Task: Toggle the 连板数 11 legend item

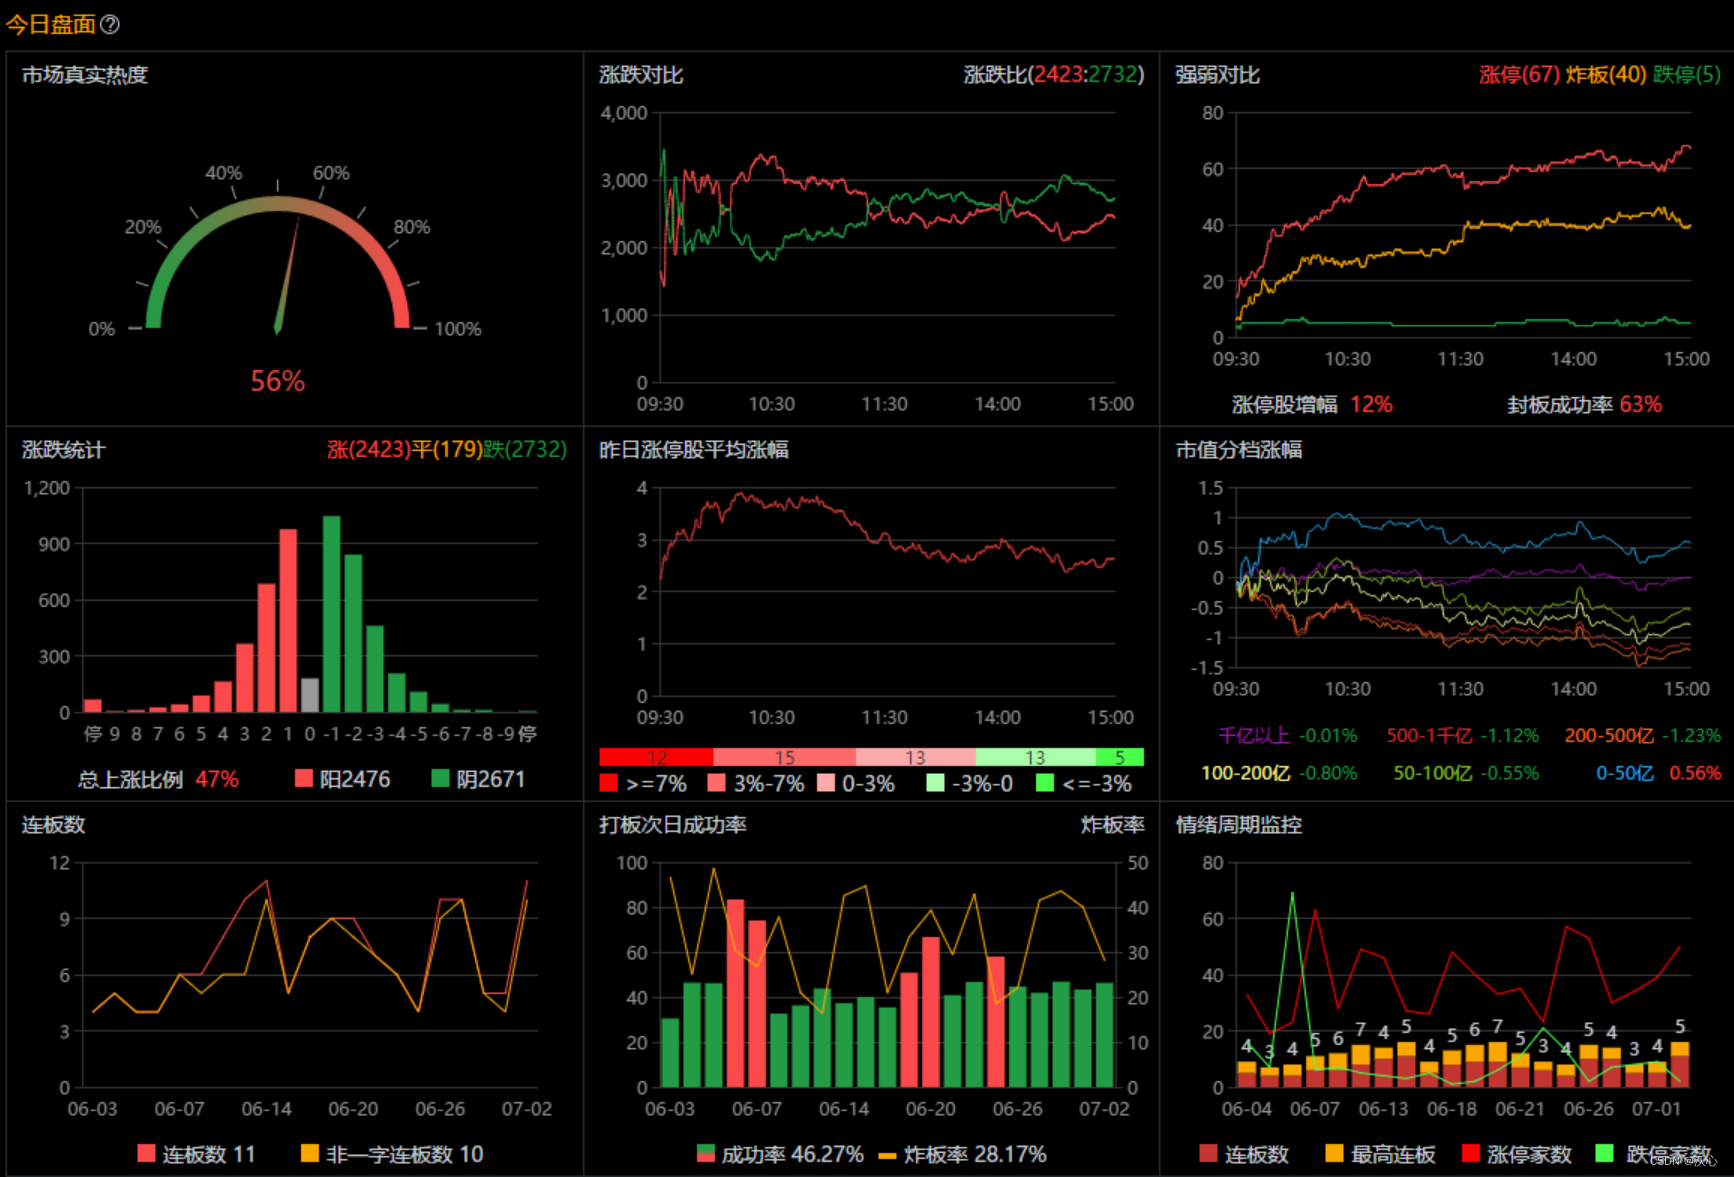Action: click(x=197, y=1154)
